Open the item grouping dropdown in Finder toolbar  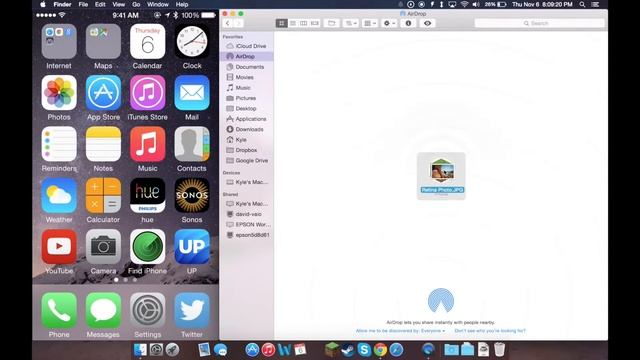(370, 23)
